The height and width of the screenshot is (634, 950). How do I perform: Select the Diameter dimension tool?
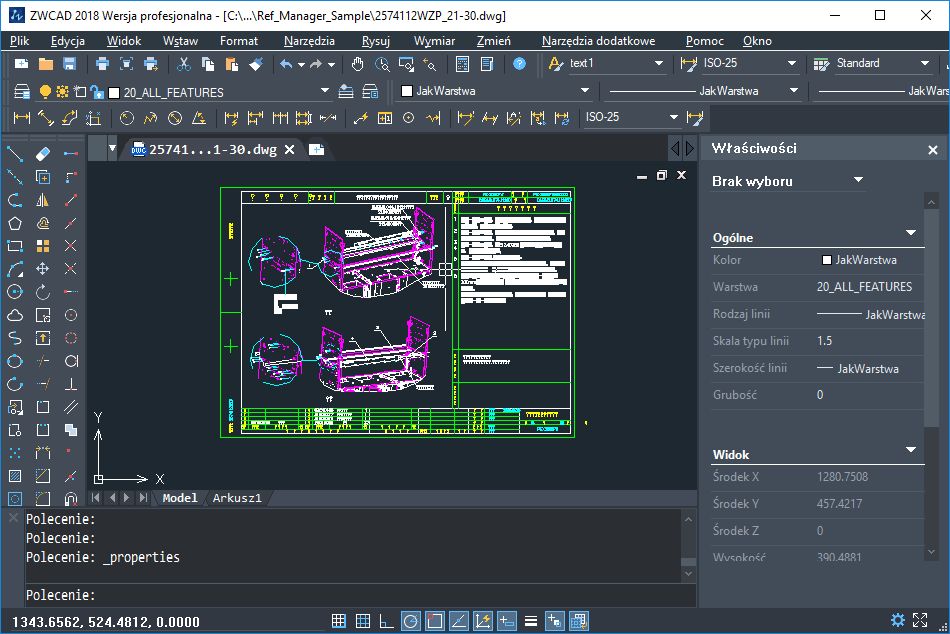(x=175, y=118)
